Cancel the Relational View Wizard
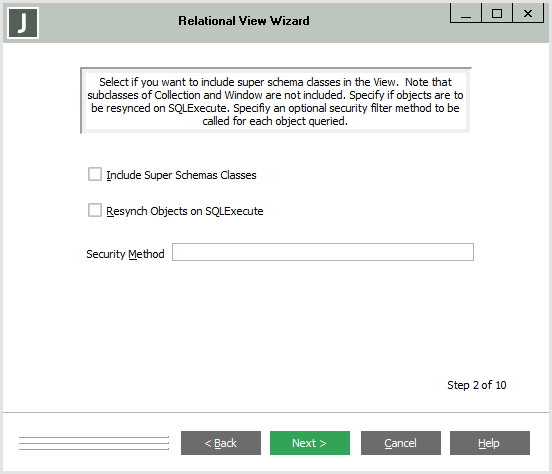The image size is (552, 474). (401, 443)
